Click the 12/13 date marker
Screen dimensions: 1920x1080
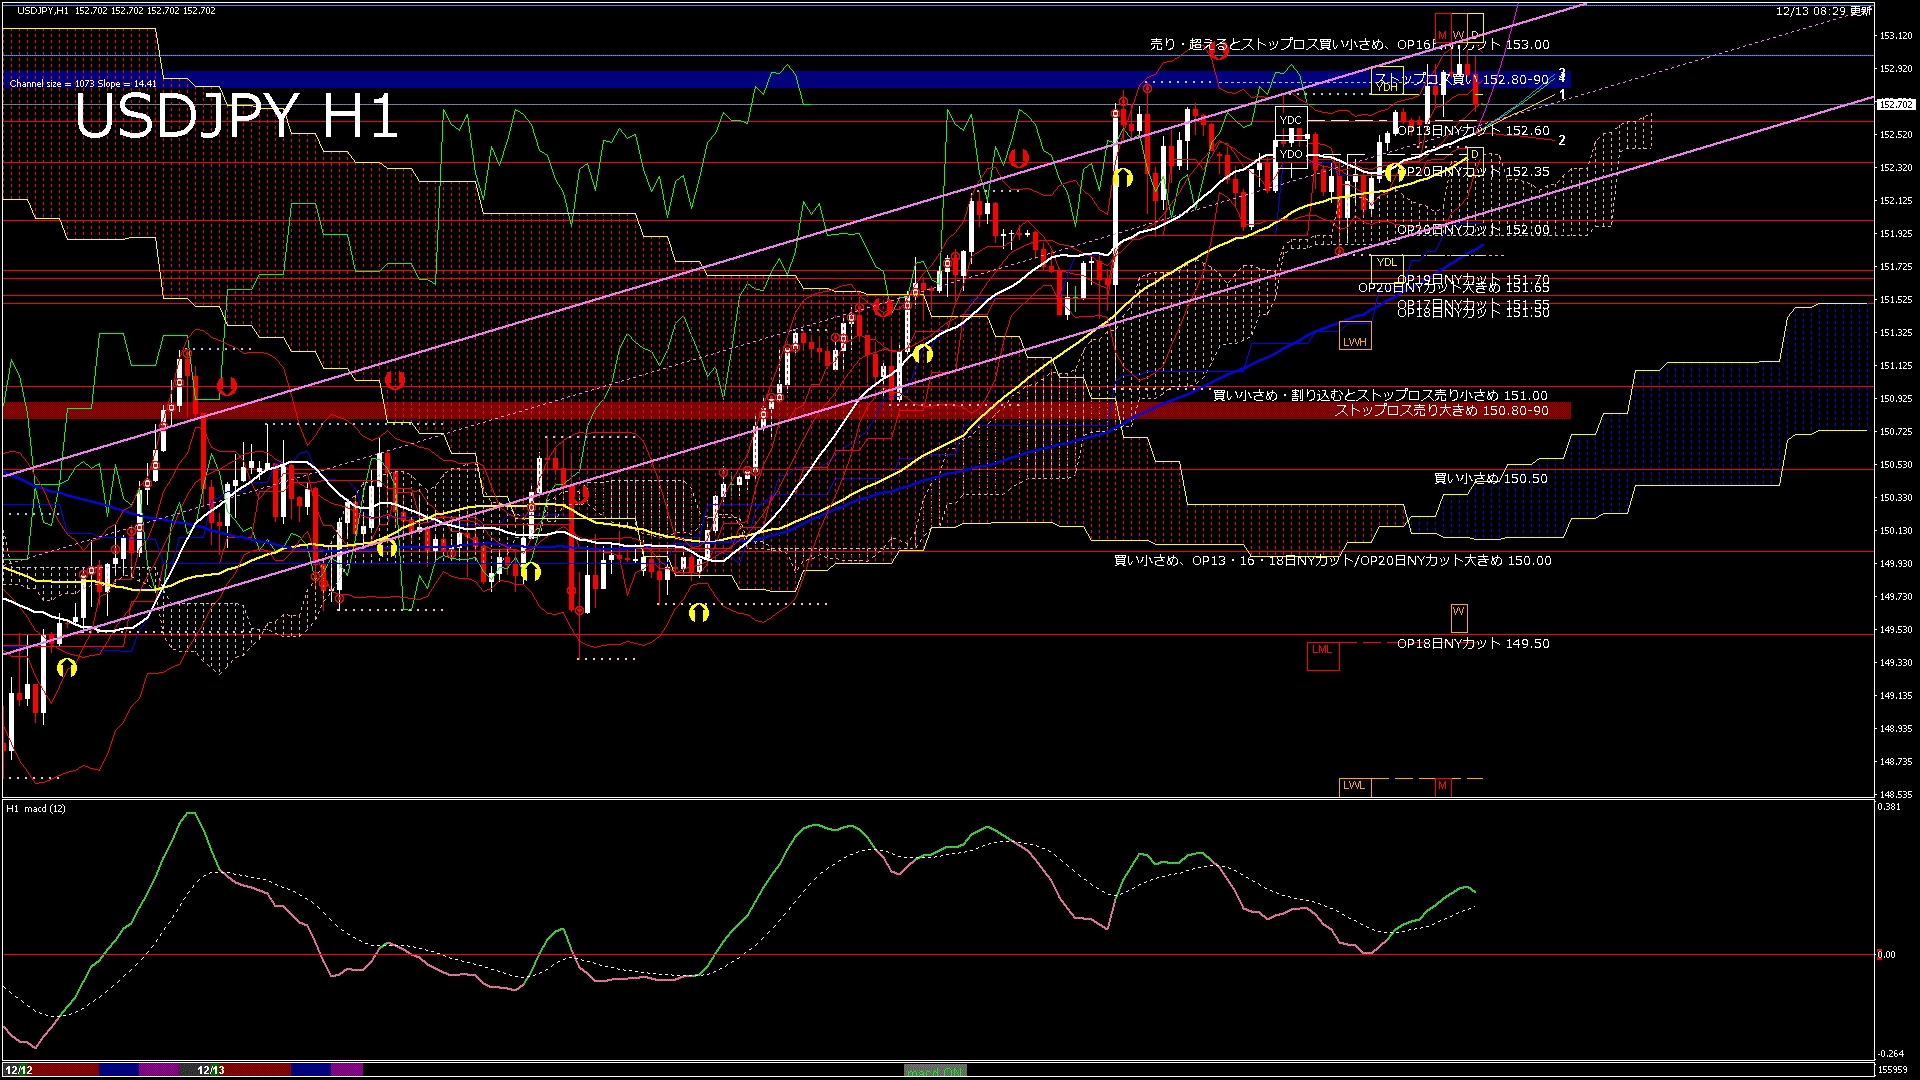[x=211, y=1070]
